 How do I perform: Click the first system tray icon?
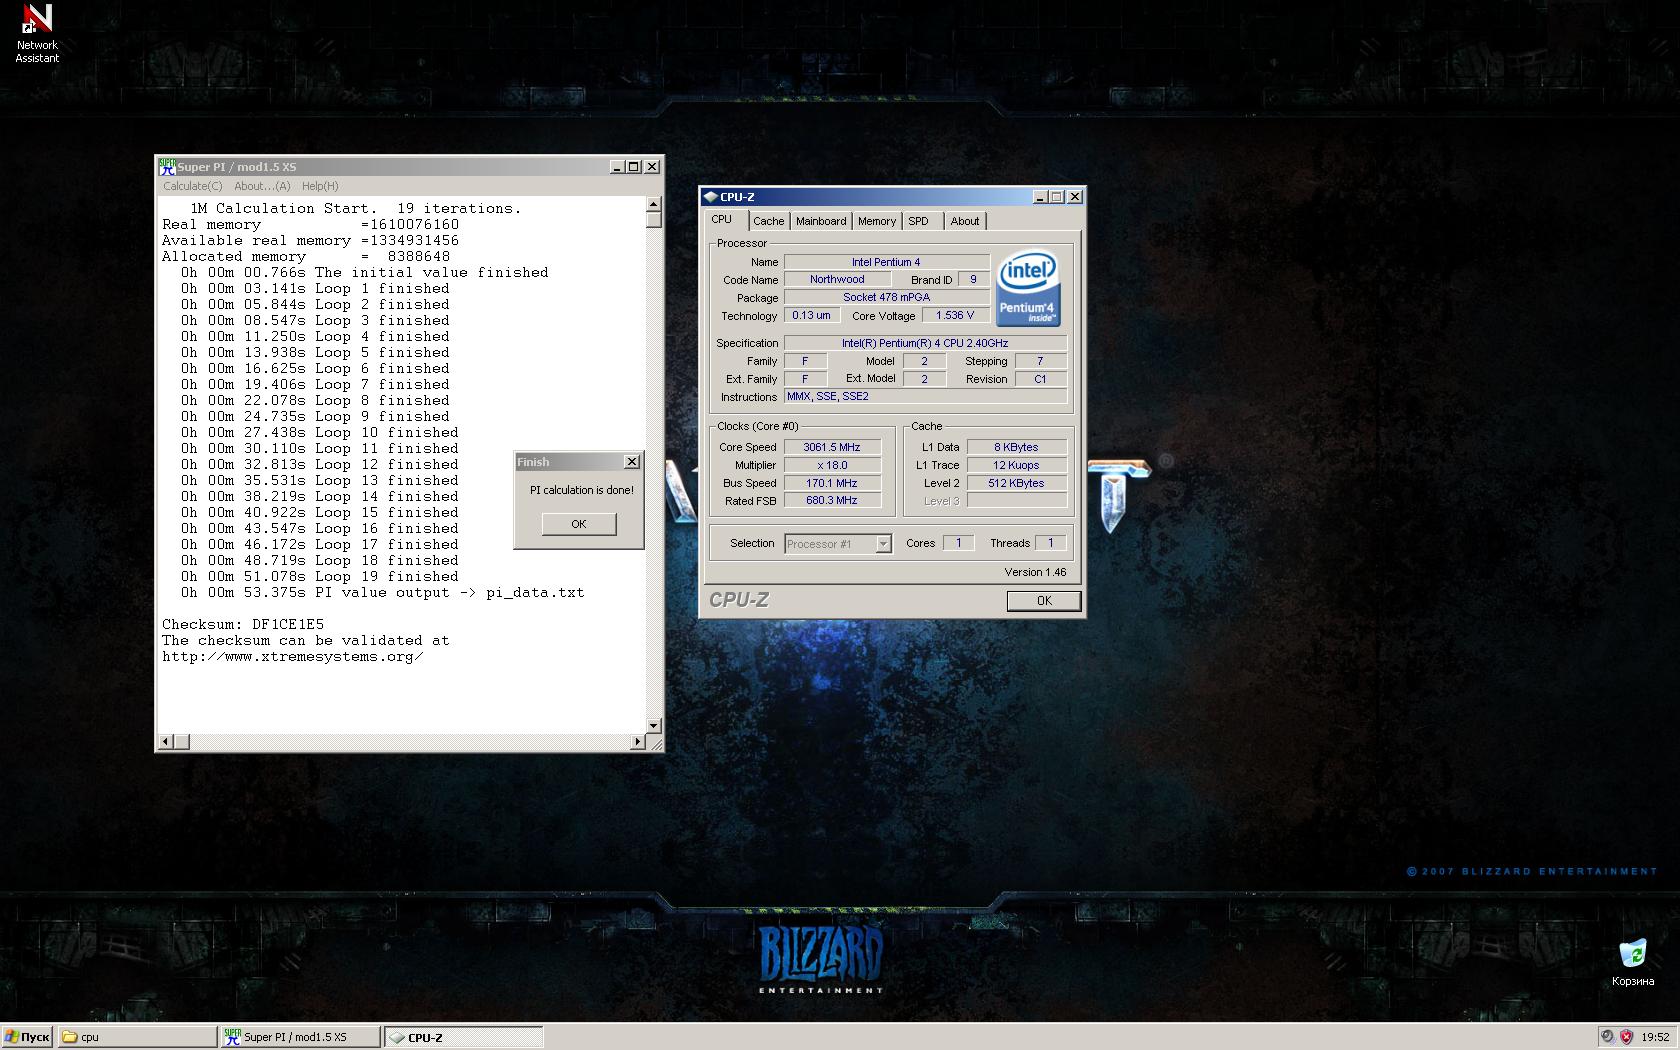[1607, 1037]
